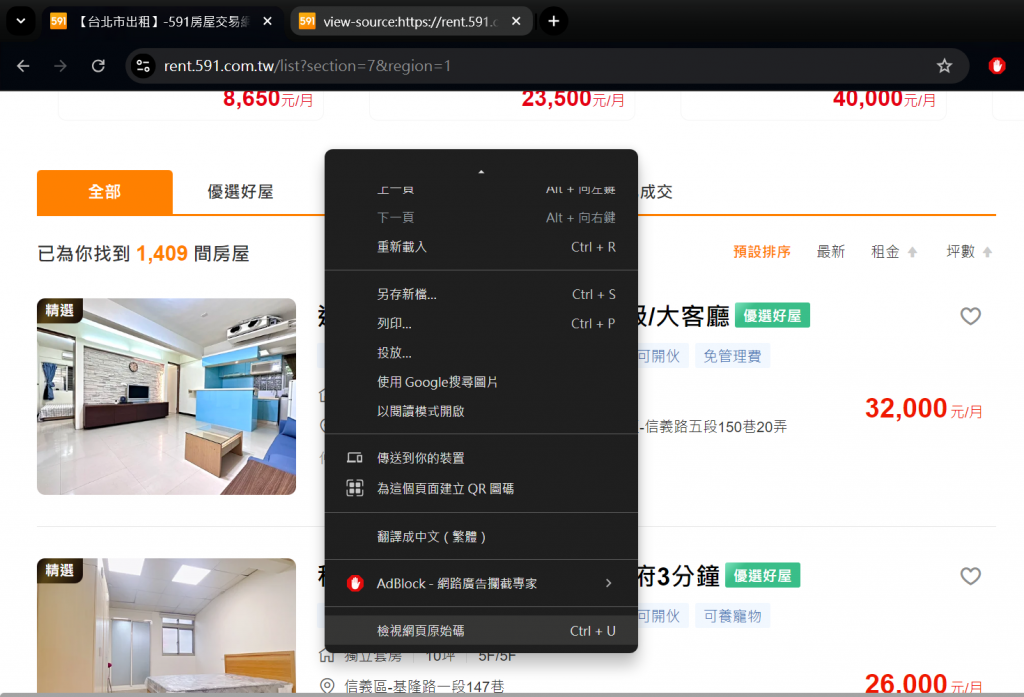Choose 另存新檔 in the context menu
The image size is (1024, 697).
481,295
